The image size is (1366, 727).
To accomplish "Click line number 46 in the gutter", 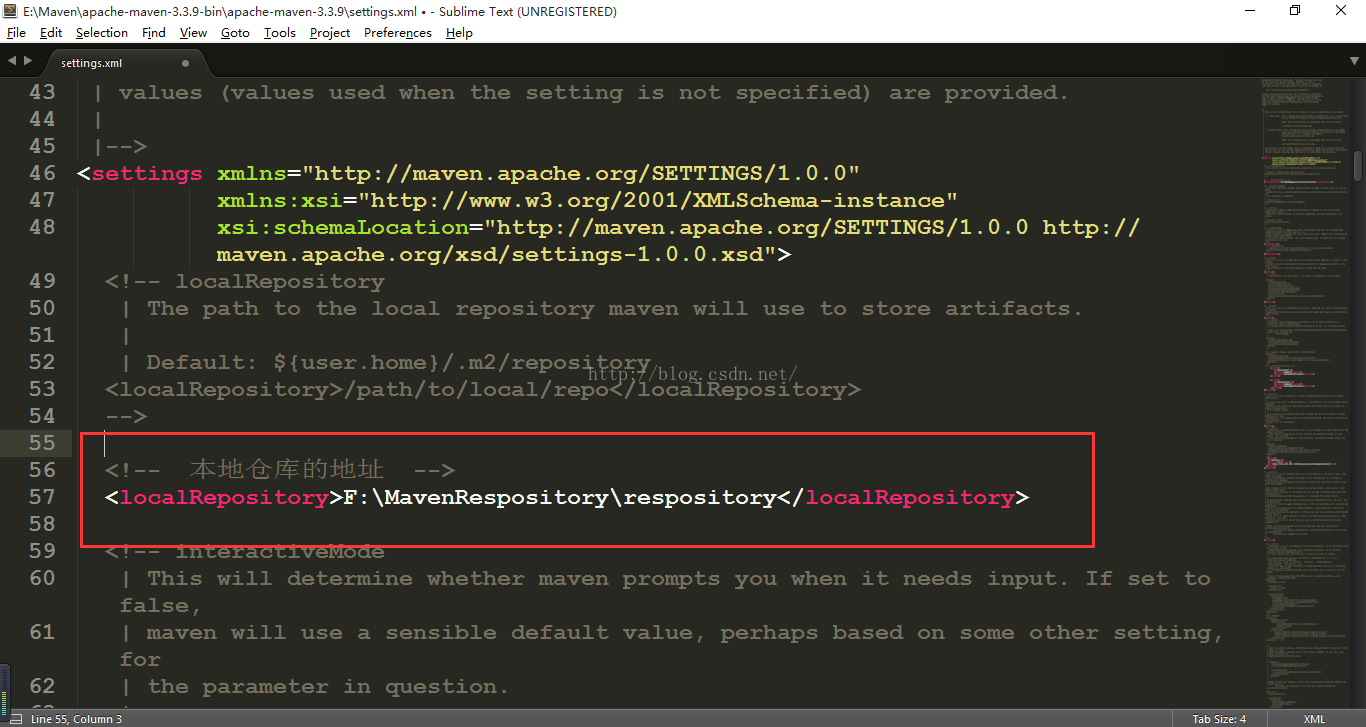I will click(43, 173).
